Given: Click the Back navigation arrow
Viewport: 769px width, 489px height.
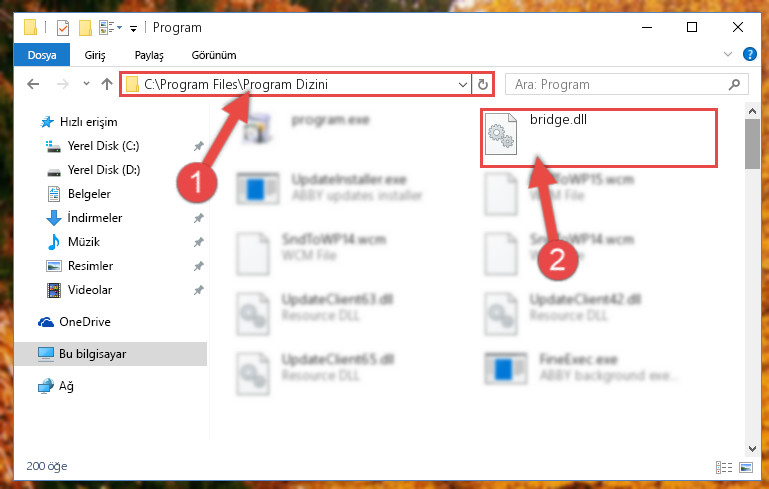Looking at the screenshot, I should pos(33,84).
